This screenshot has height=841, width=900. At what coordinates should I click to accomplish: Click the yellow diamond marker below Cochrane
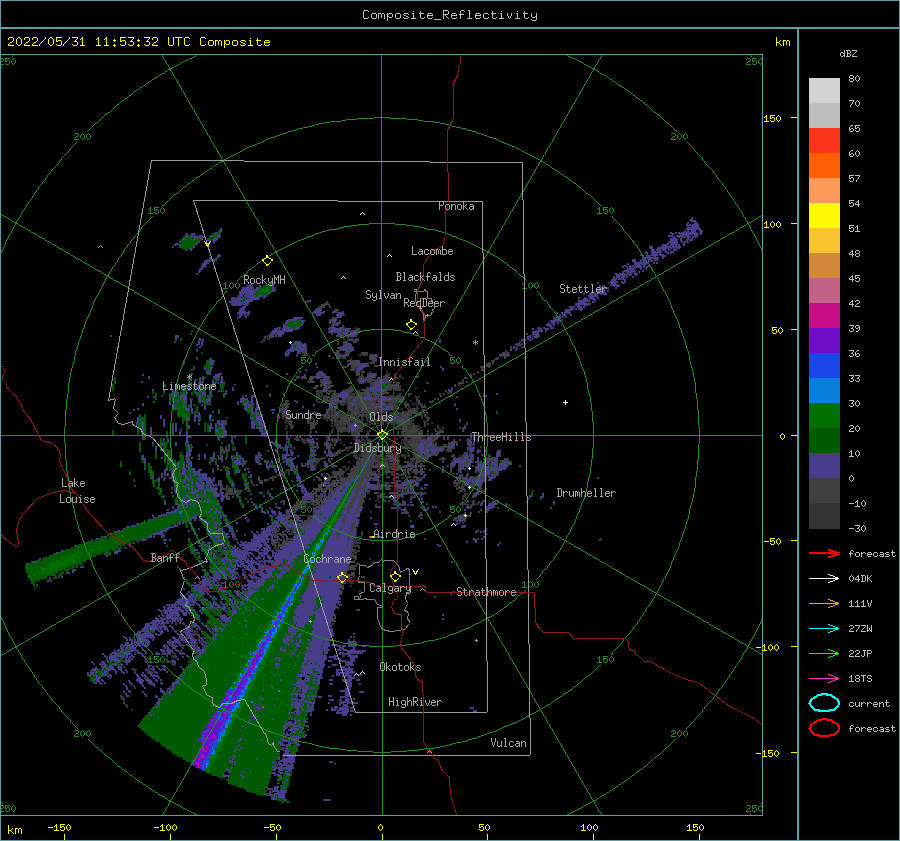click(x=342, y=577)
